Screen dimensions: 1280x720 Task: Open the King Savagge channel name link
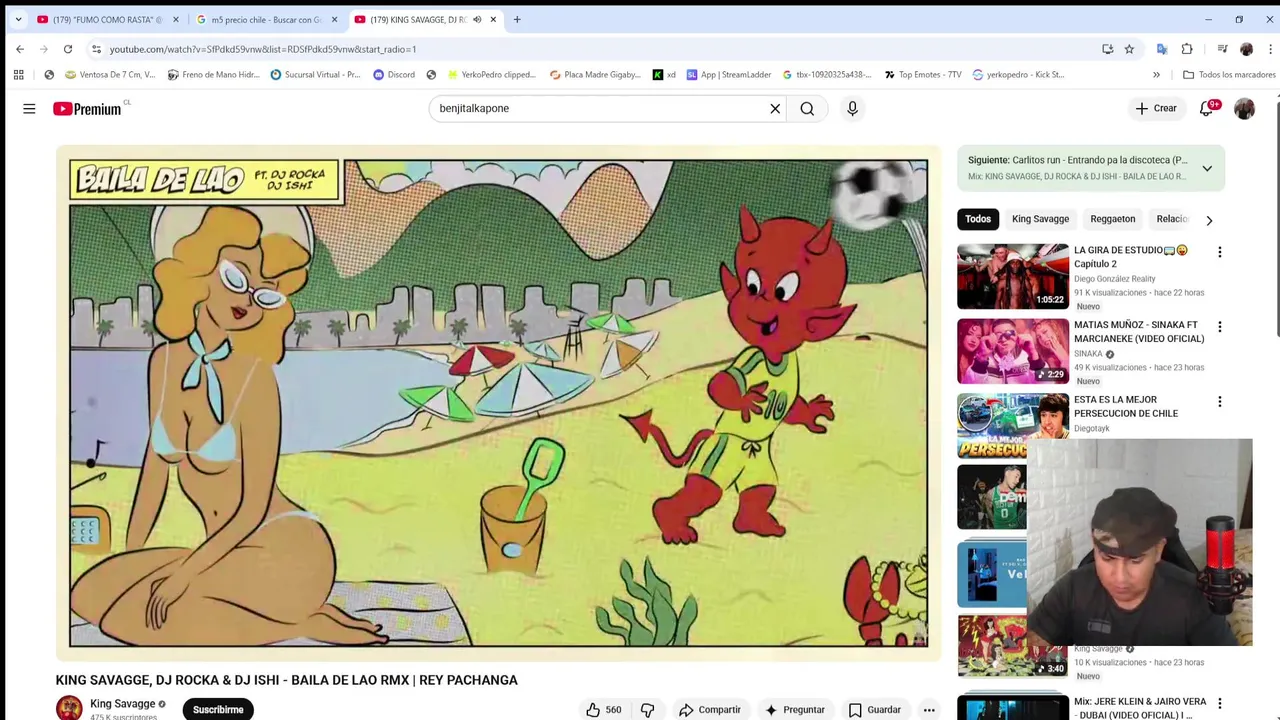[122, 704]
